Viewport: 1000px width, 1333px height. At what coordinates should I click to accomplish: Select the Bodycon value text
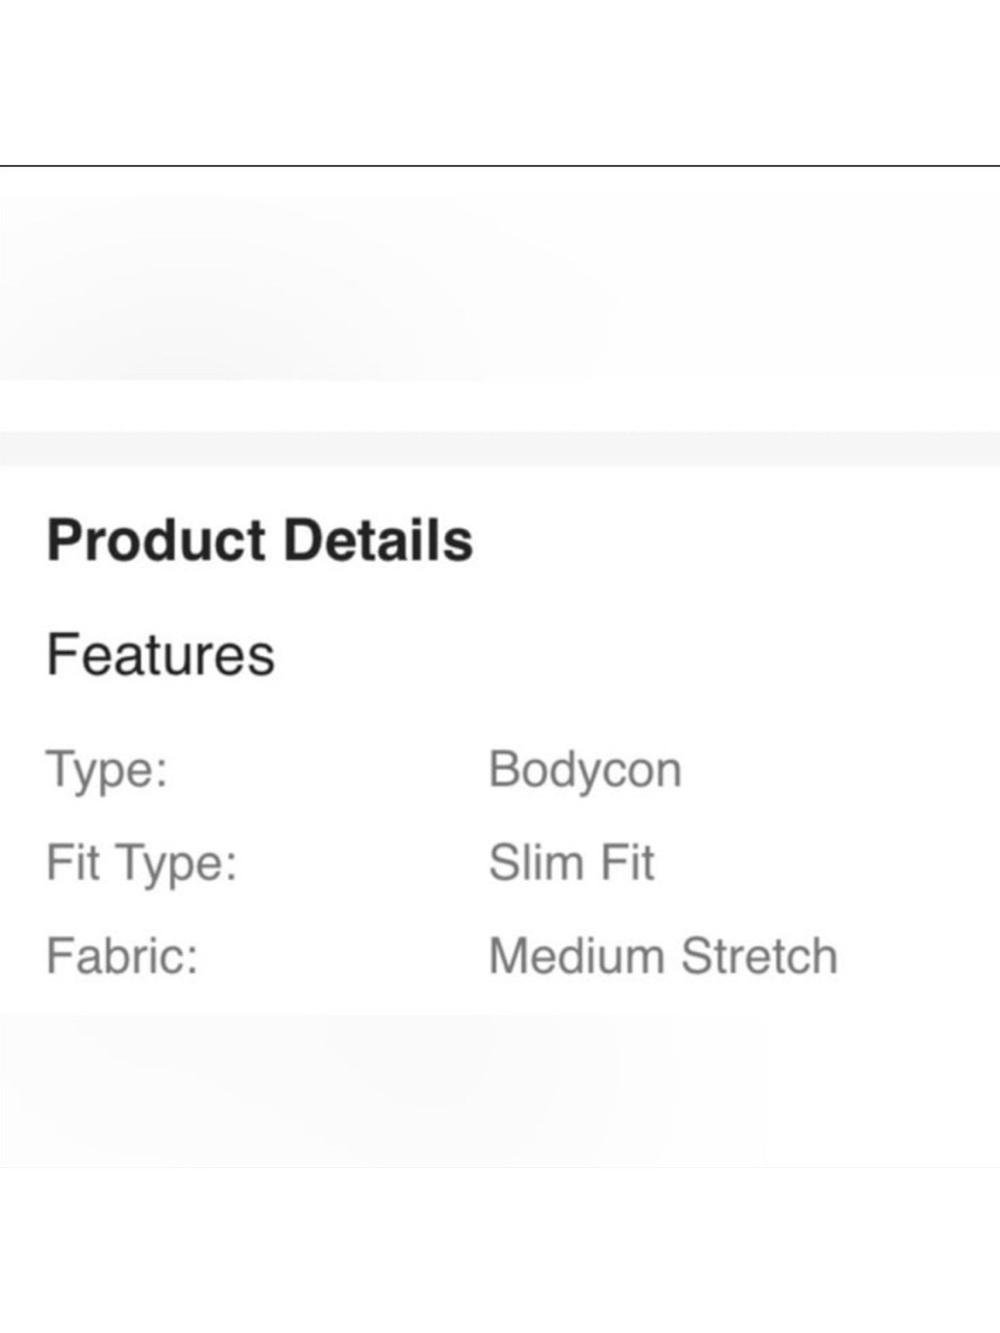coord(585,771)
